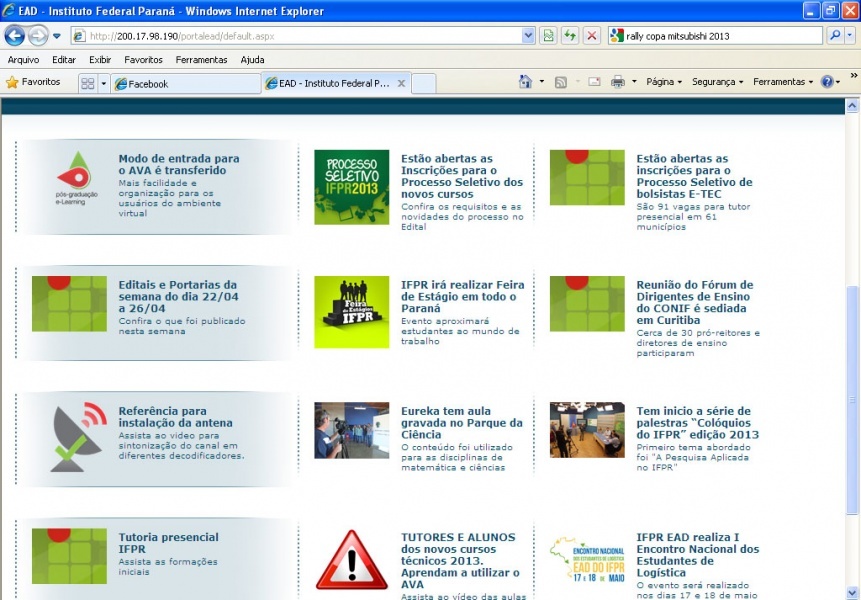
Task: Click the Help question mark icon
Action: tap(827, 82)
